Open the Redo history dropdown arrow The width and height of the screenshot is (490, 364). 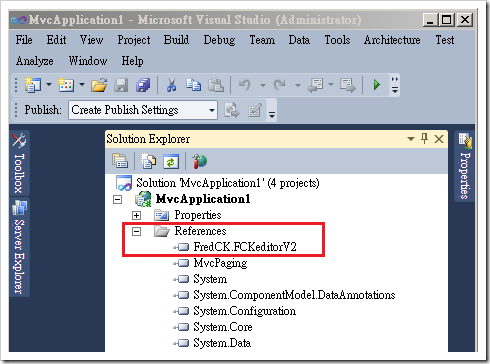298,85
